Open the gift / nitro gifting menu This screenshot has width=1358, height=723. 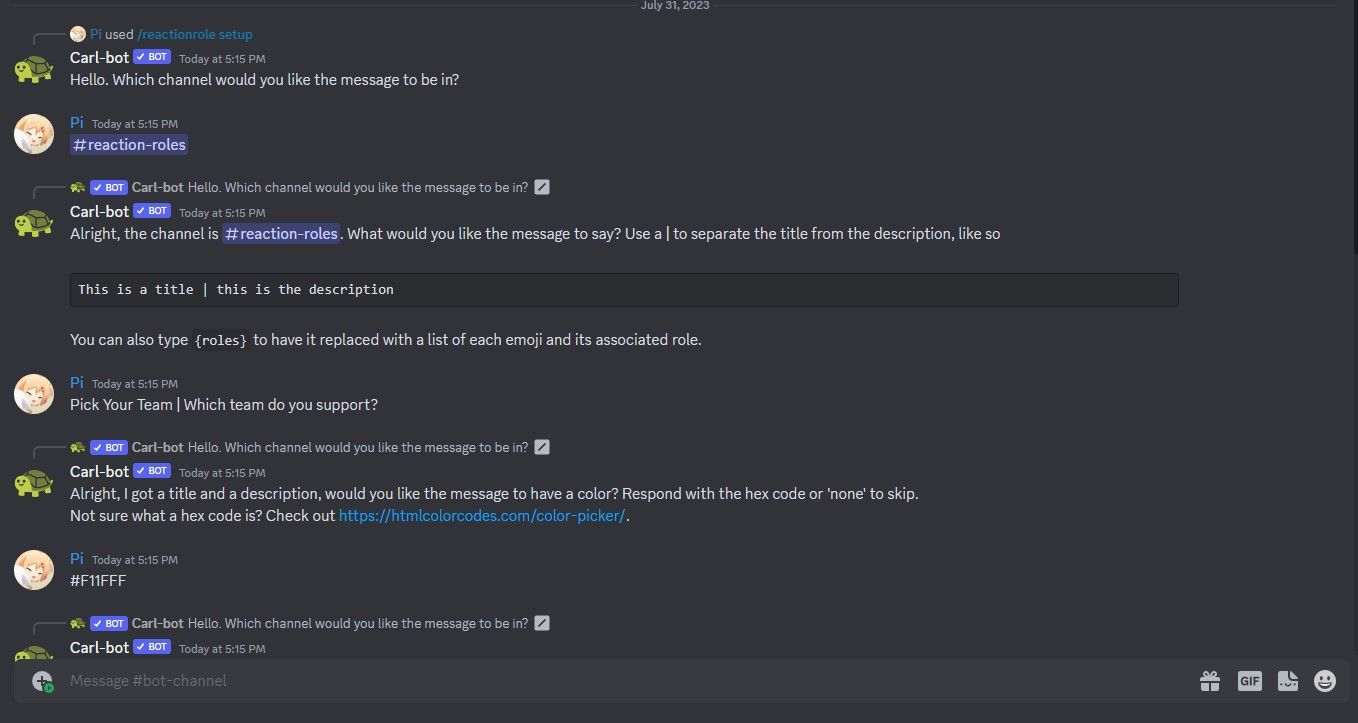pyautogui.click(x=1209, y=681)
